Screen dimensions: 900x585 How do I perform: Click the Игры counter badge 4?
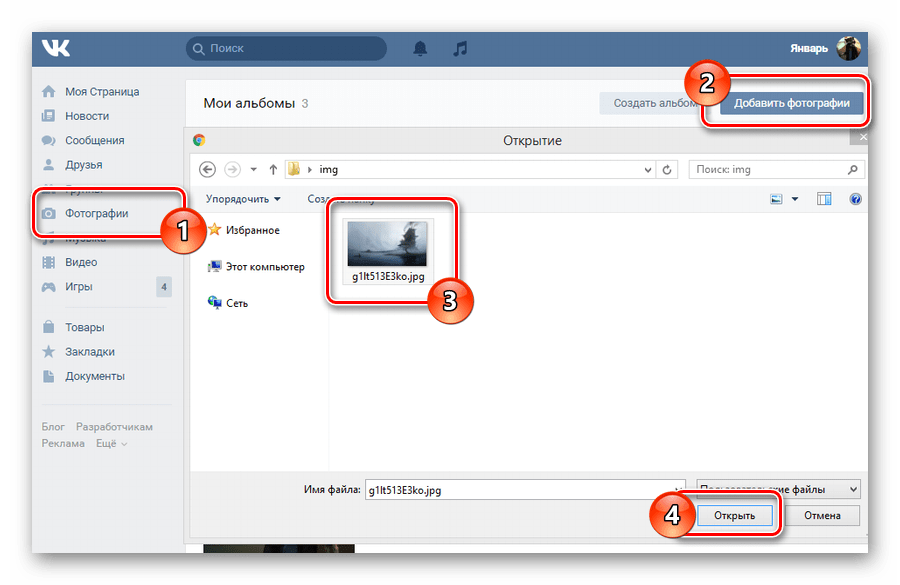click(164, 286)
